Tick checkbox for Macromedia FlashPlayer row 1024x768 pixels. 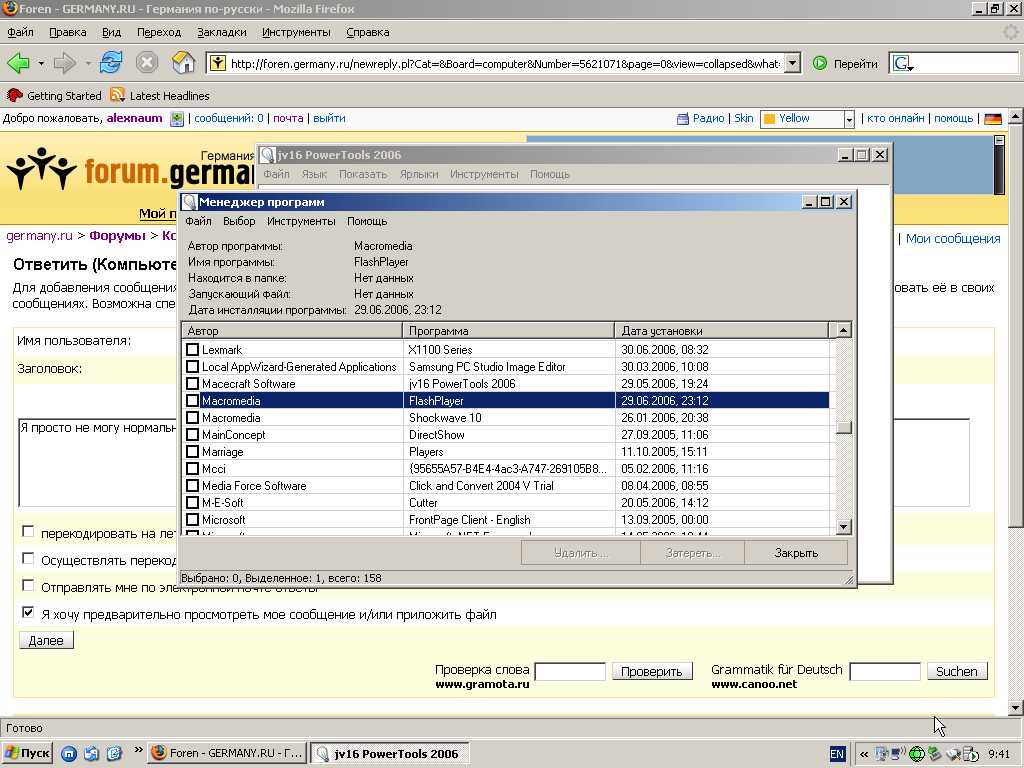(x=193, y=400)
